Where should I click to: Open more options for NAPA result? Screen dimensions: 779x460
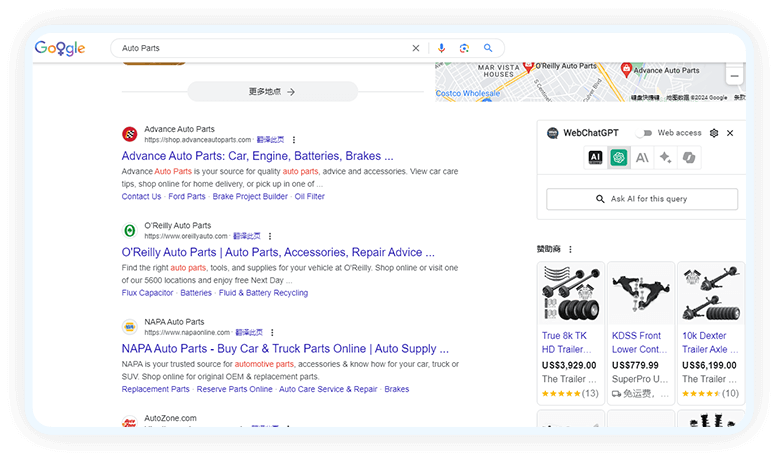[272, 333]
